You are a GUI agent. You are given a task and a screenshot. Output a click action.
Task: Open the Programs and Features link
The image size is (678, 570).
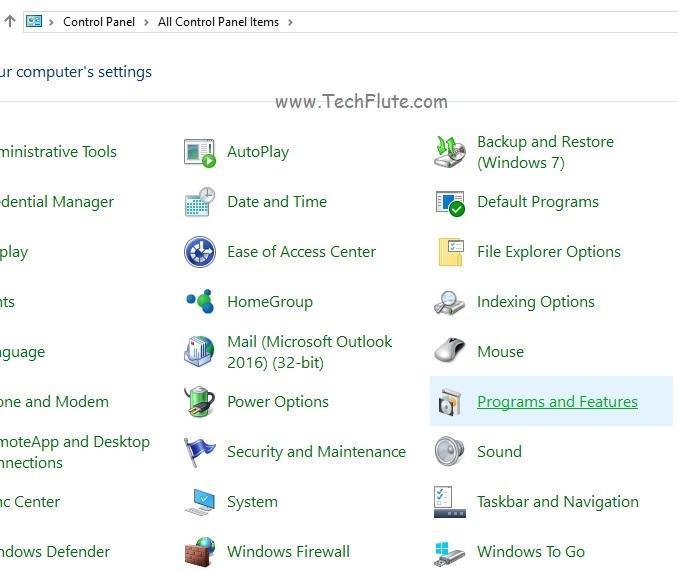(557, 402)
